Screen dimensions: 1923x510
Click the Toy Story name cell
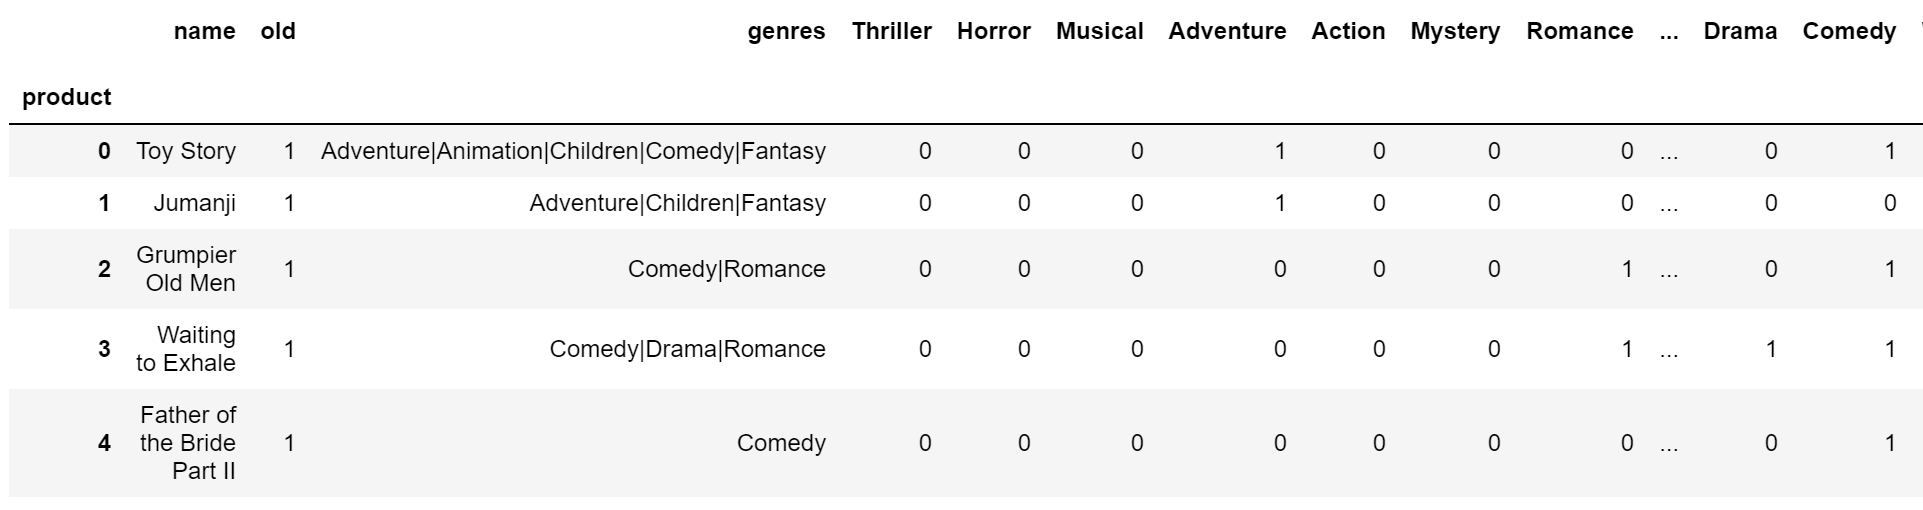tap(186, 151)
